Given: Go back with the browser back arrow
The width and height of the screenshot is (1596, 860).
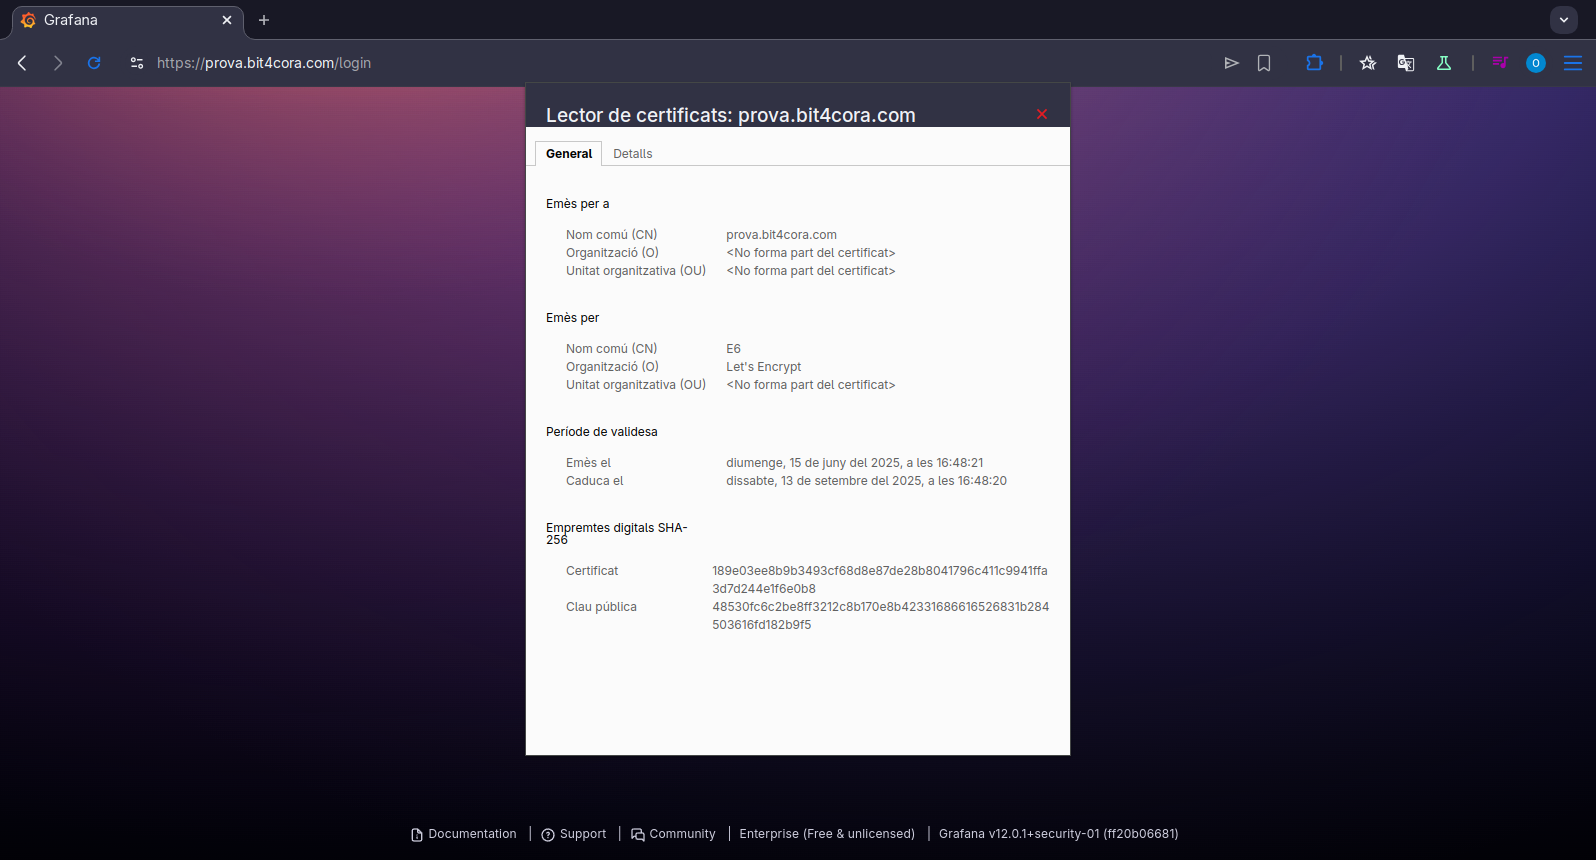Looking at the screenshot, I should tap(22, 63).
